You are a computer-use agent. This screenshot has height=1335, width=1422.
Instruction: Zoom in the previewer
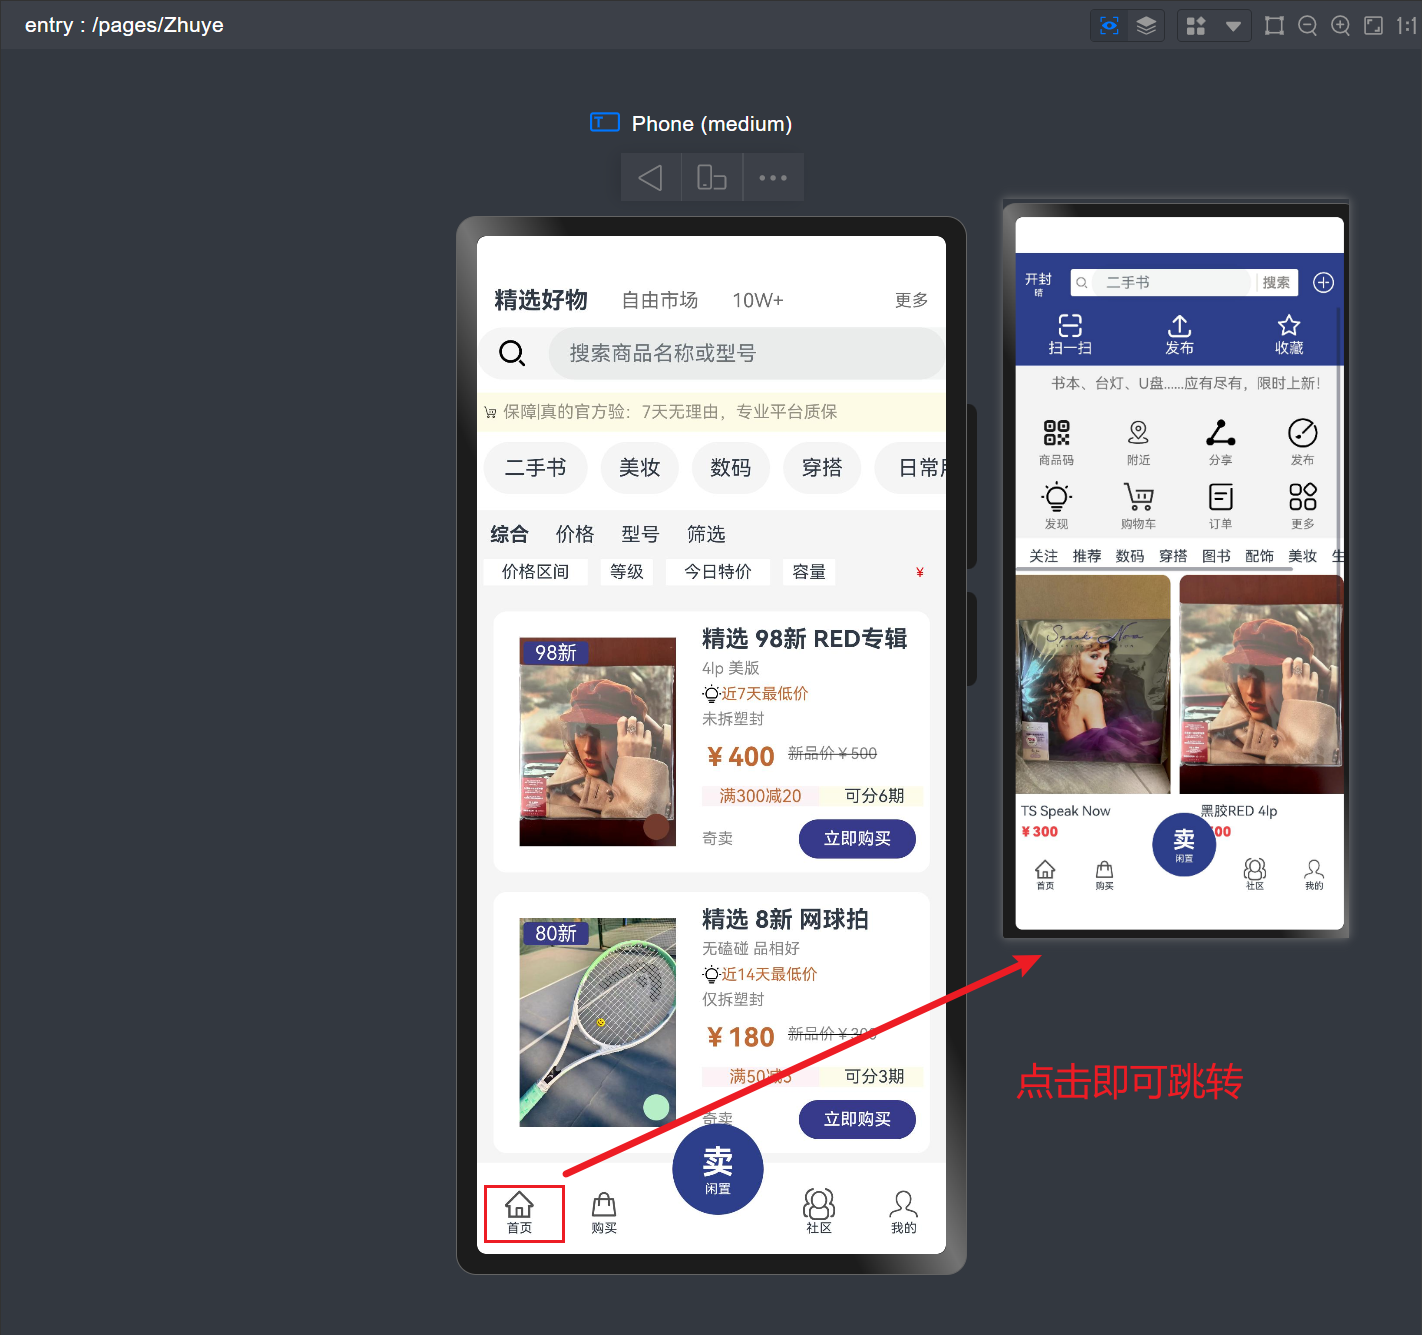1341,26
